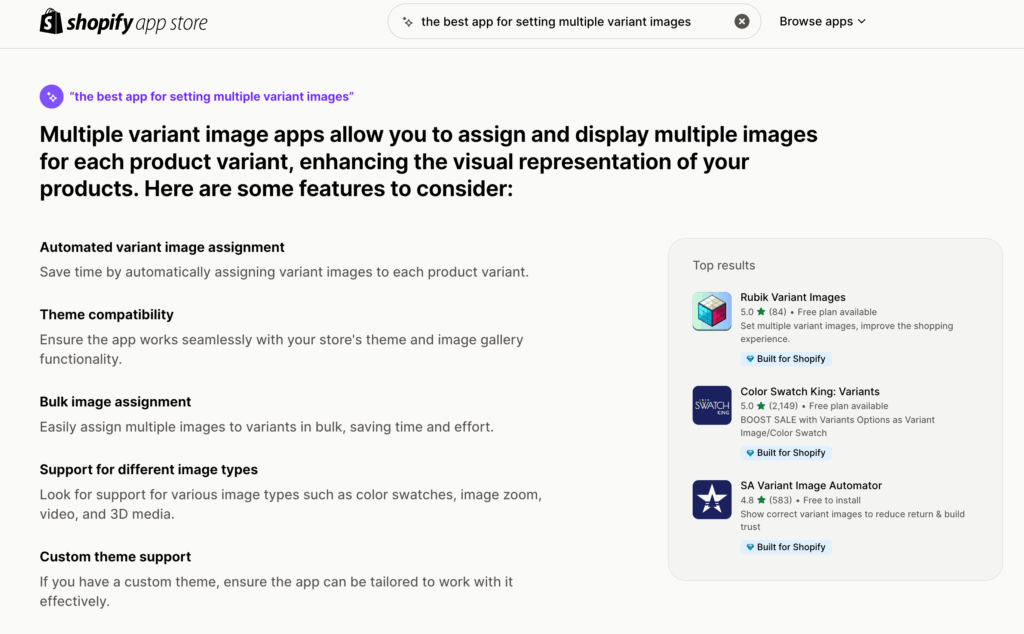Screen dimensions: 1024x634
Task: Open the SA Variant Image Automator link
Action: [810, 485]
